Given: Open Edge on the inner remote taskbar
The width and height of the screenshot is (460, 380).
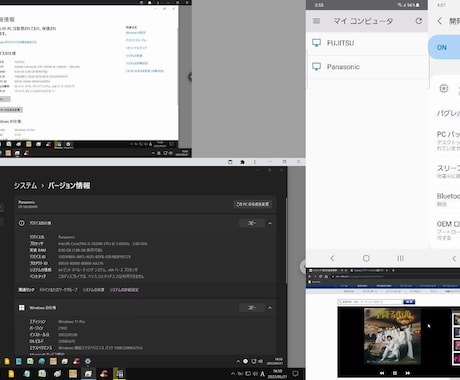Looking at the screenshot, I should [42, 361].
